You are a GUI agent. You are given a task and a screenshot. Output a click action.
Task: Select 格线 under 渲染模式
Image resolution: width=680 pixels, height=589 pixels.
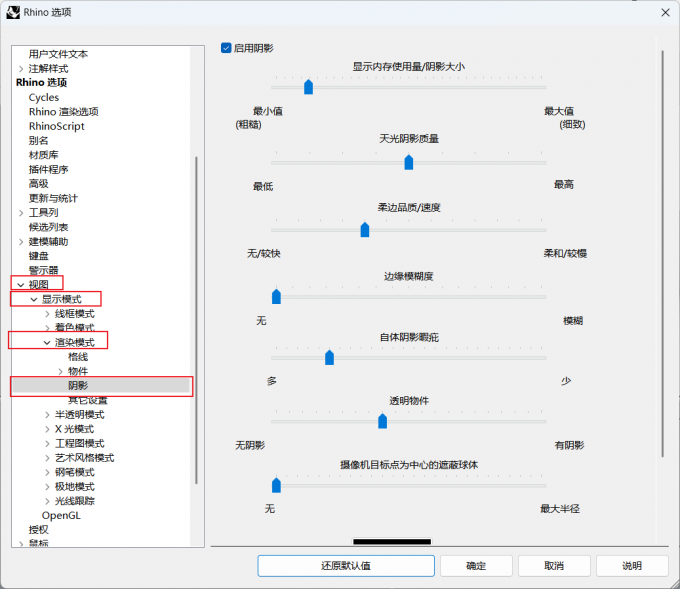[78, 357]
